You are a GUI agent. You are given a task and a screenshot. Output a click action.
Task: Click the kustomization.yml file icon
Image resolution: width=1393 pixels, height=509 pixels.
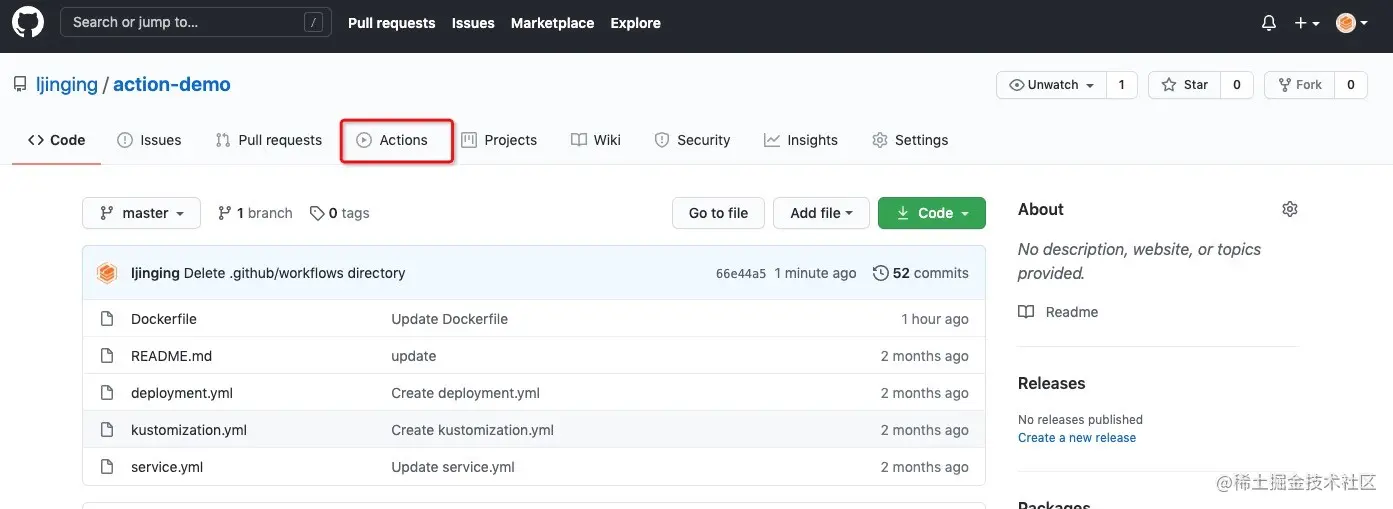pos(107,430)
